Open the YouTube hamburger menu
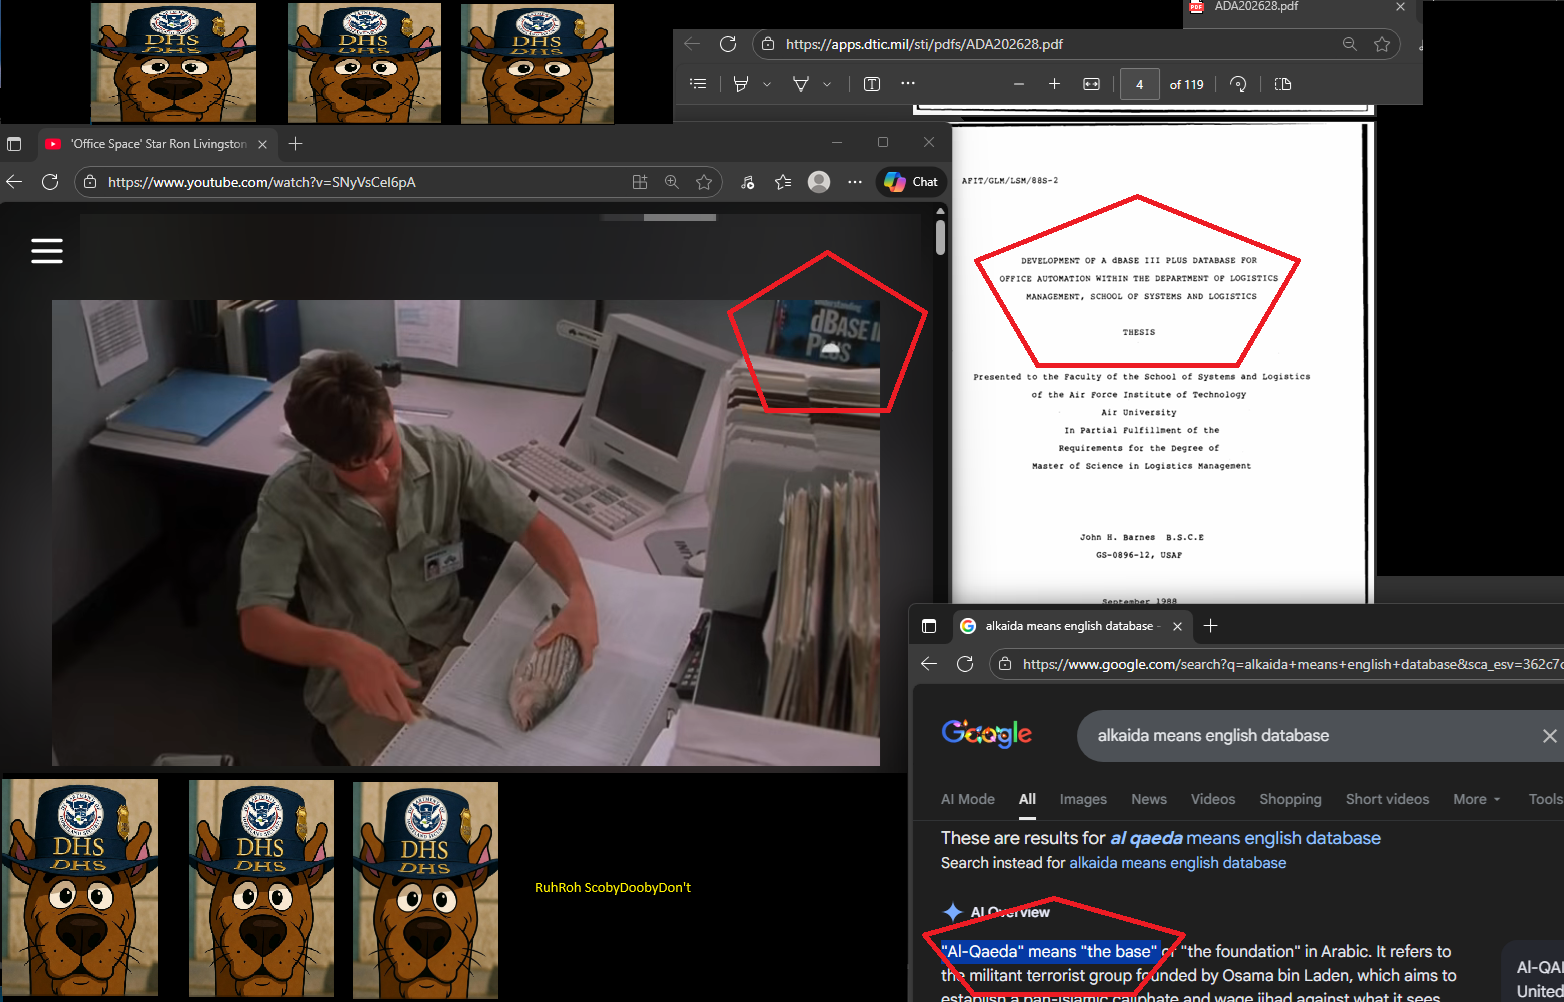Image resolution: width=1564 pixels, height=1002 pixels. pyautogui.click(x=47, y=250)
